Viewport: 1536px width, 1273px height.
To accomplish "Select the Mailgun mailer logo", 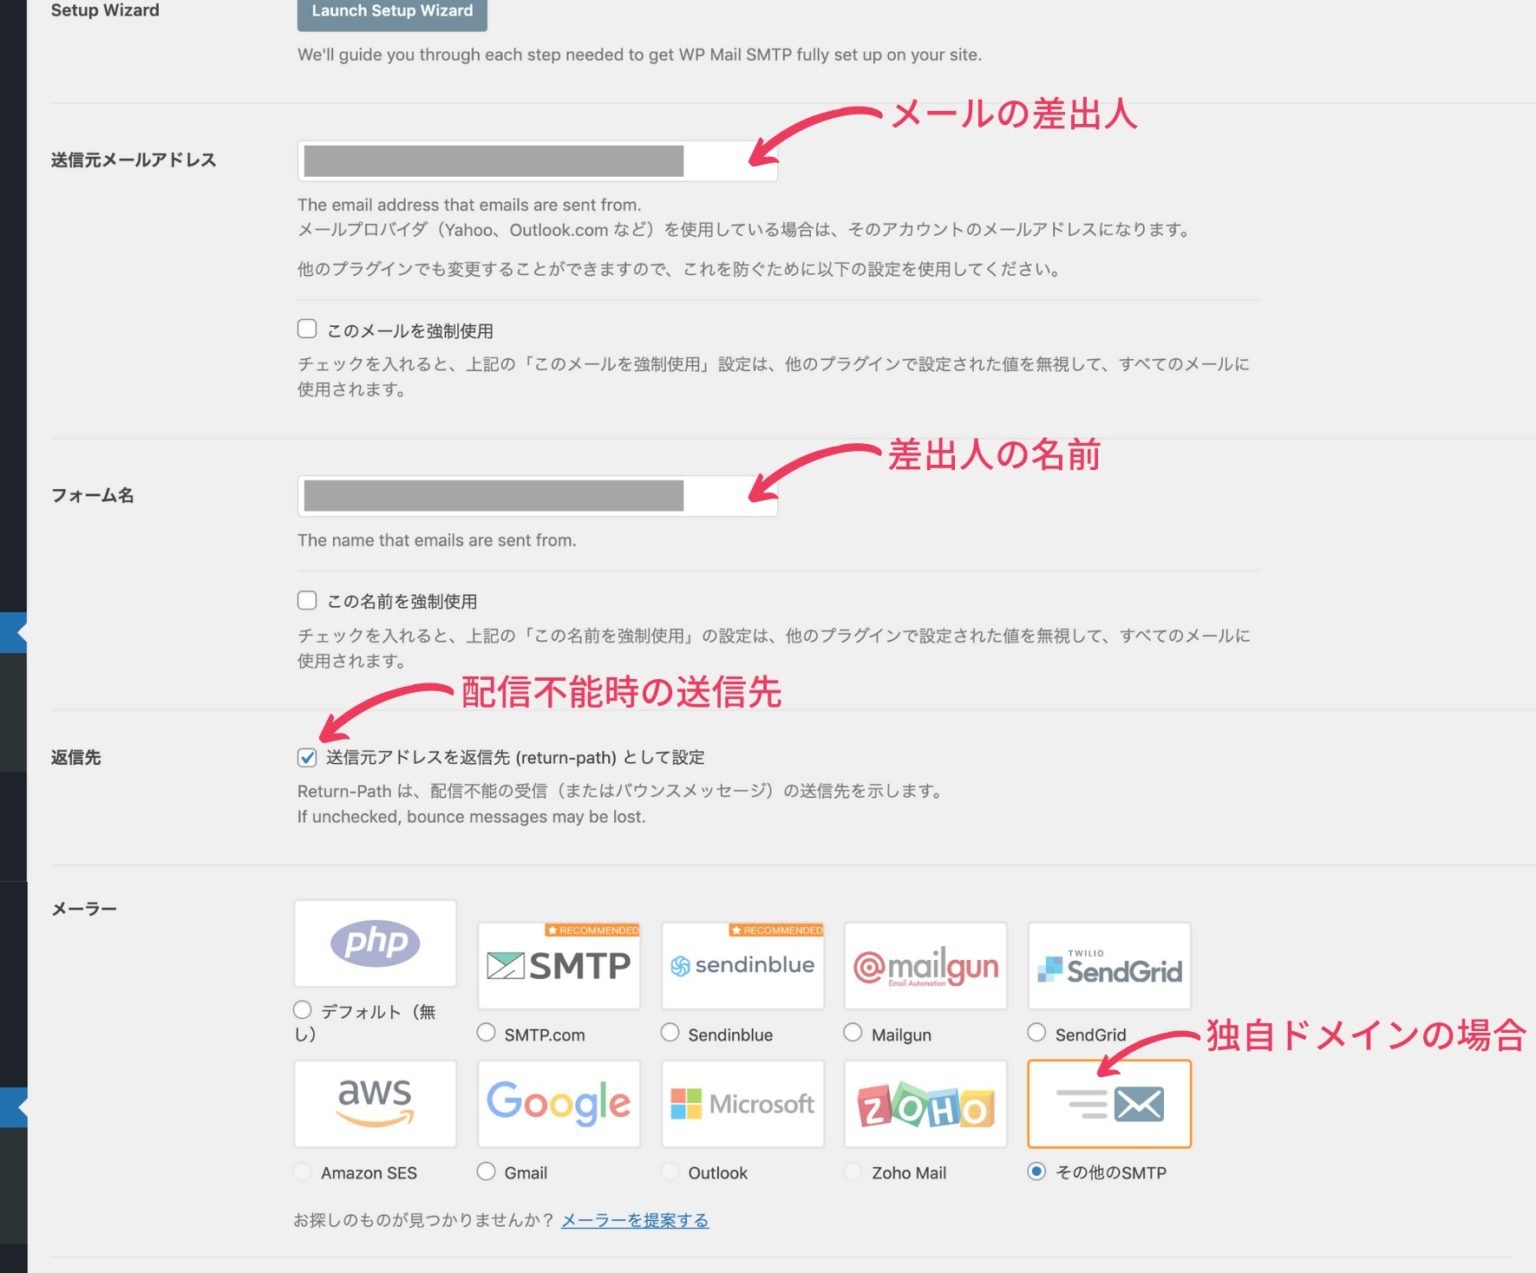I will (x=924, y=965).
